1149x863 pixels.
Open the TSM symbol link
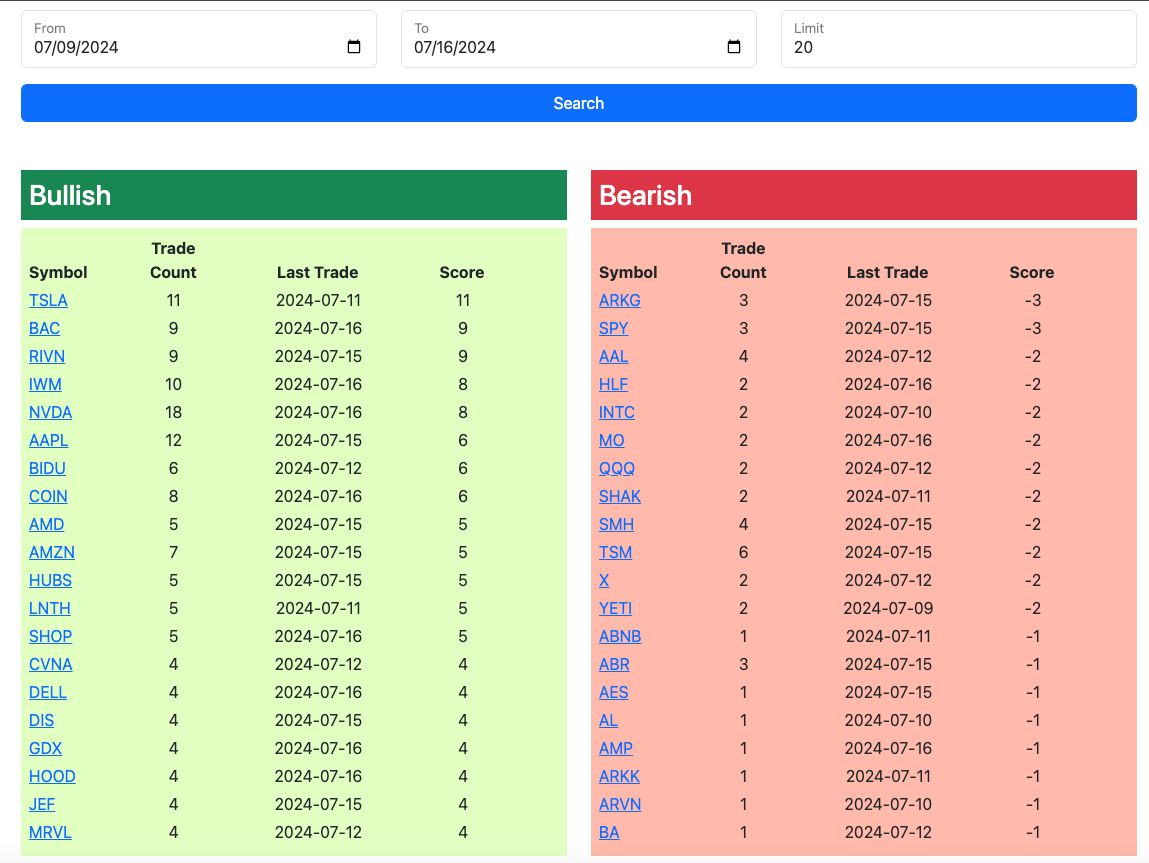(x=616, y=552)
